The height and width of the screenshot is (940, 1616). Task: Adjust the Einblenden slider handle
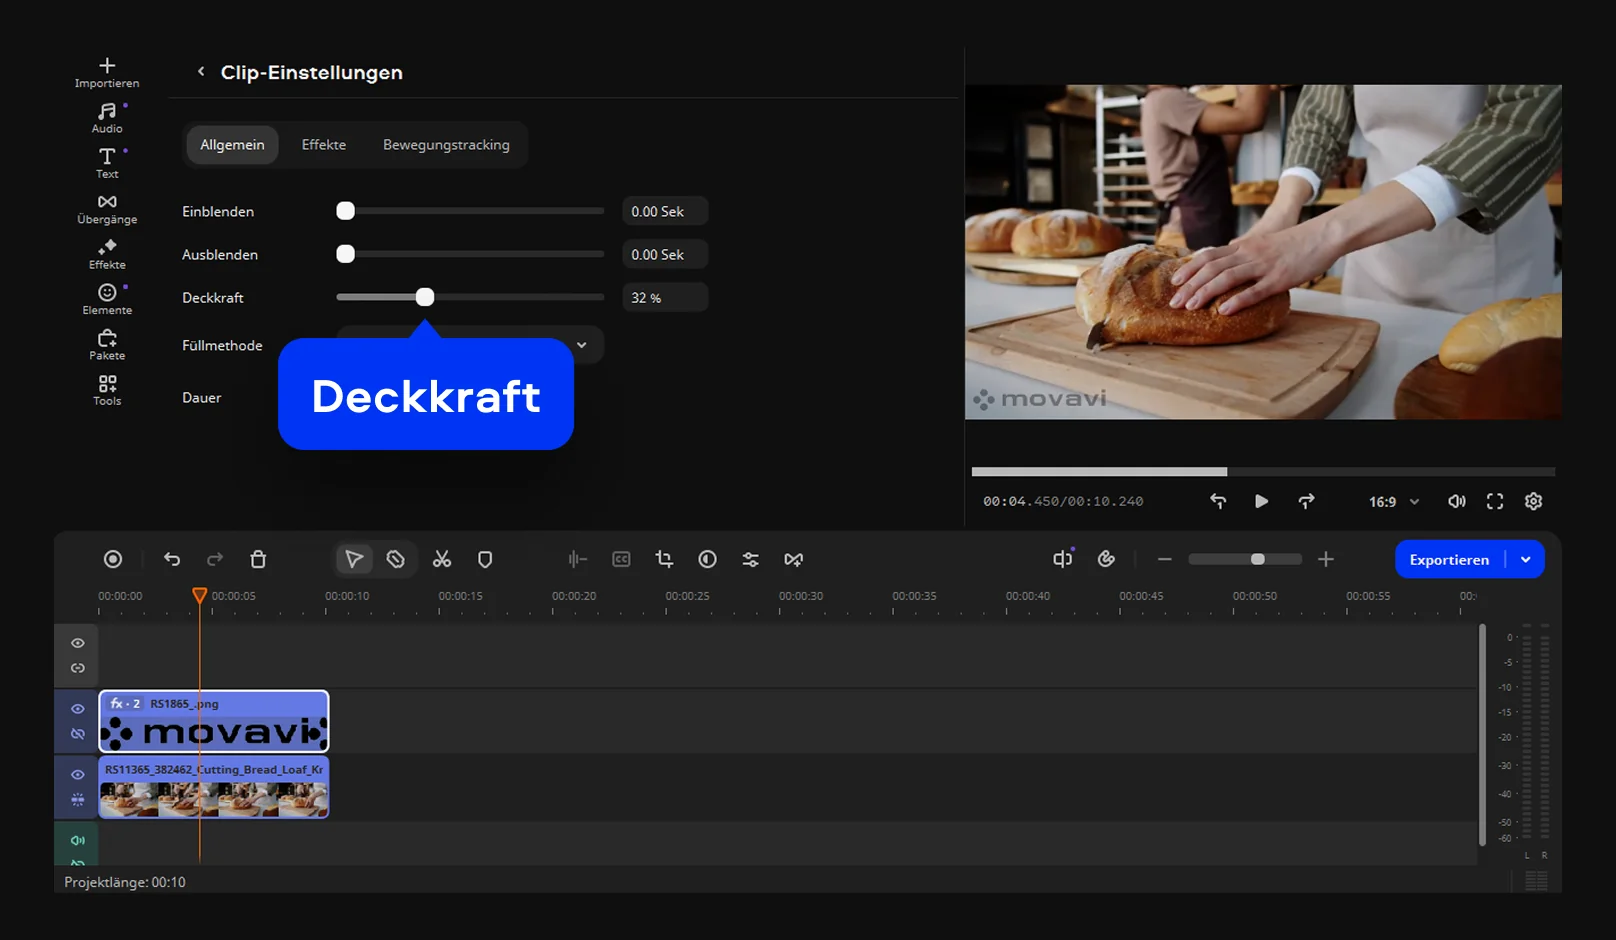(x=345, y=211)
